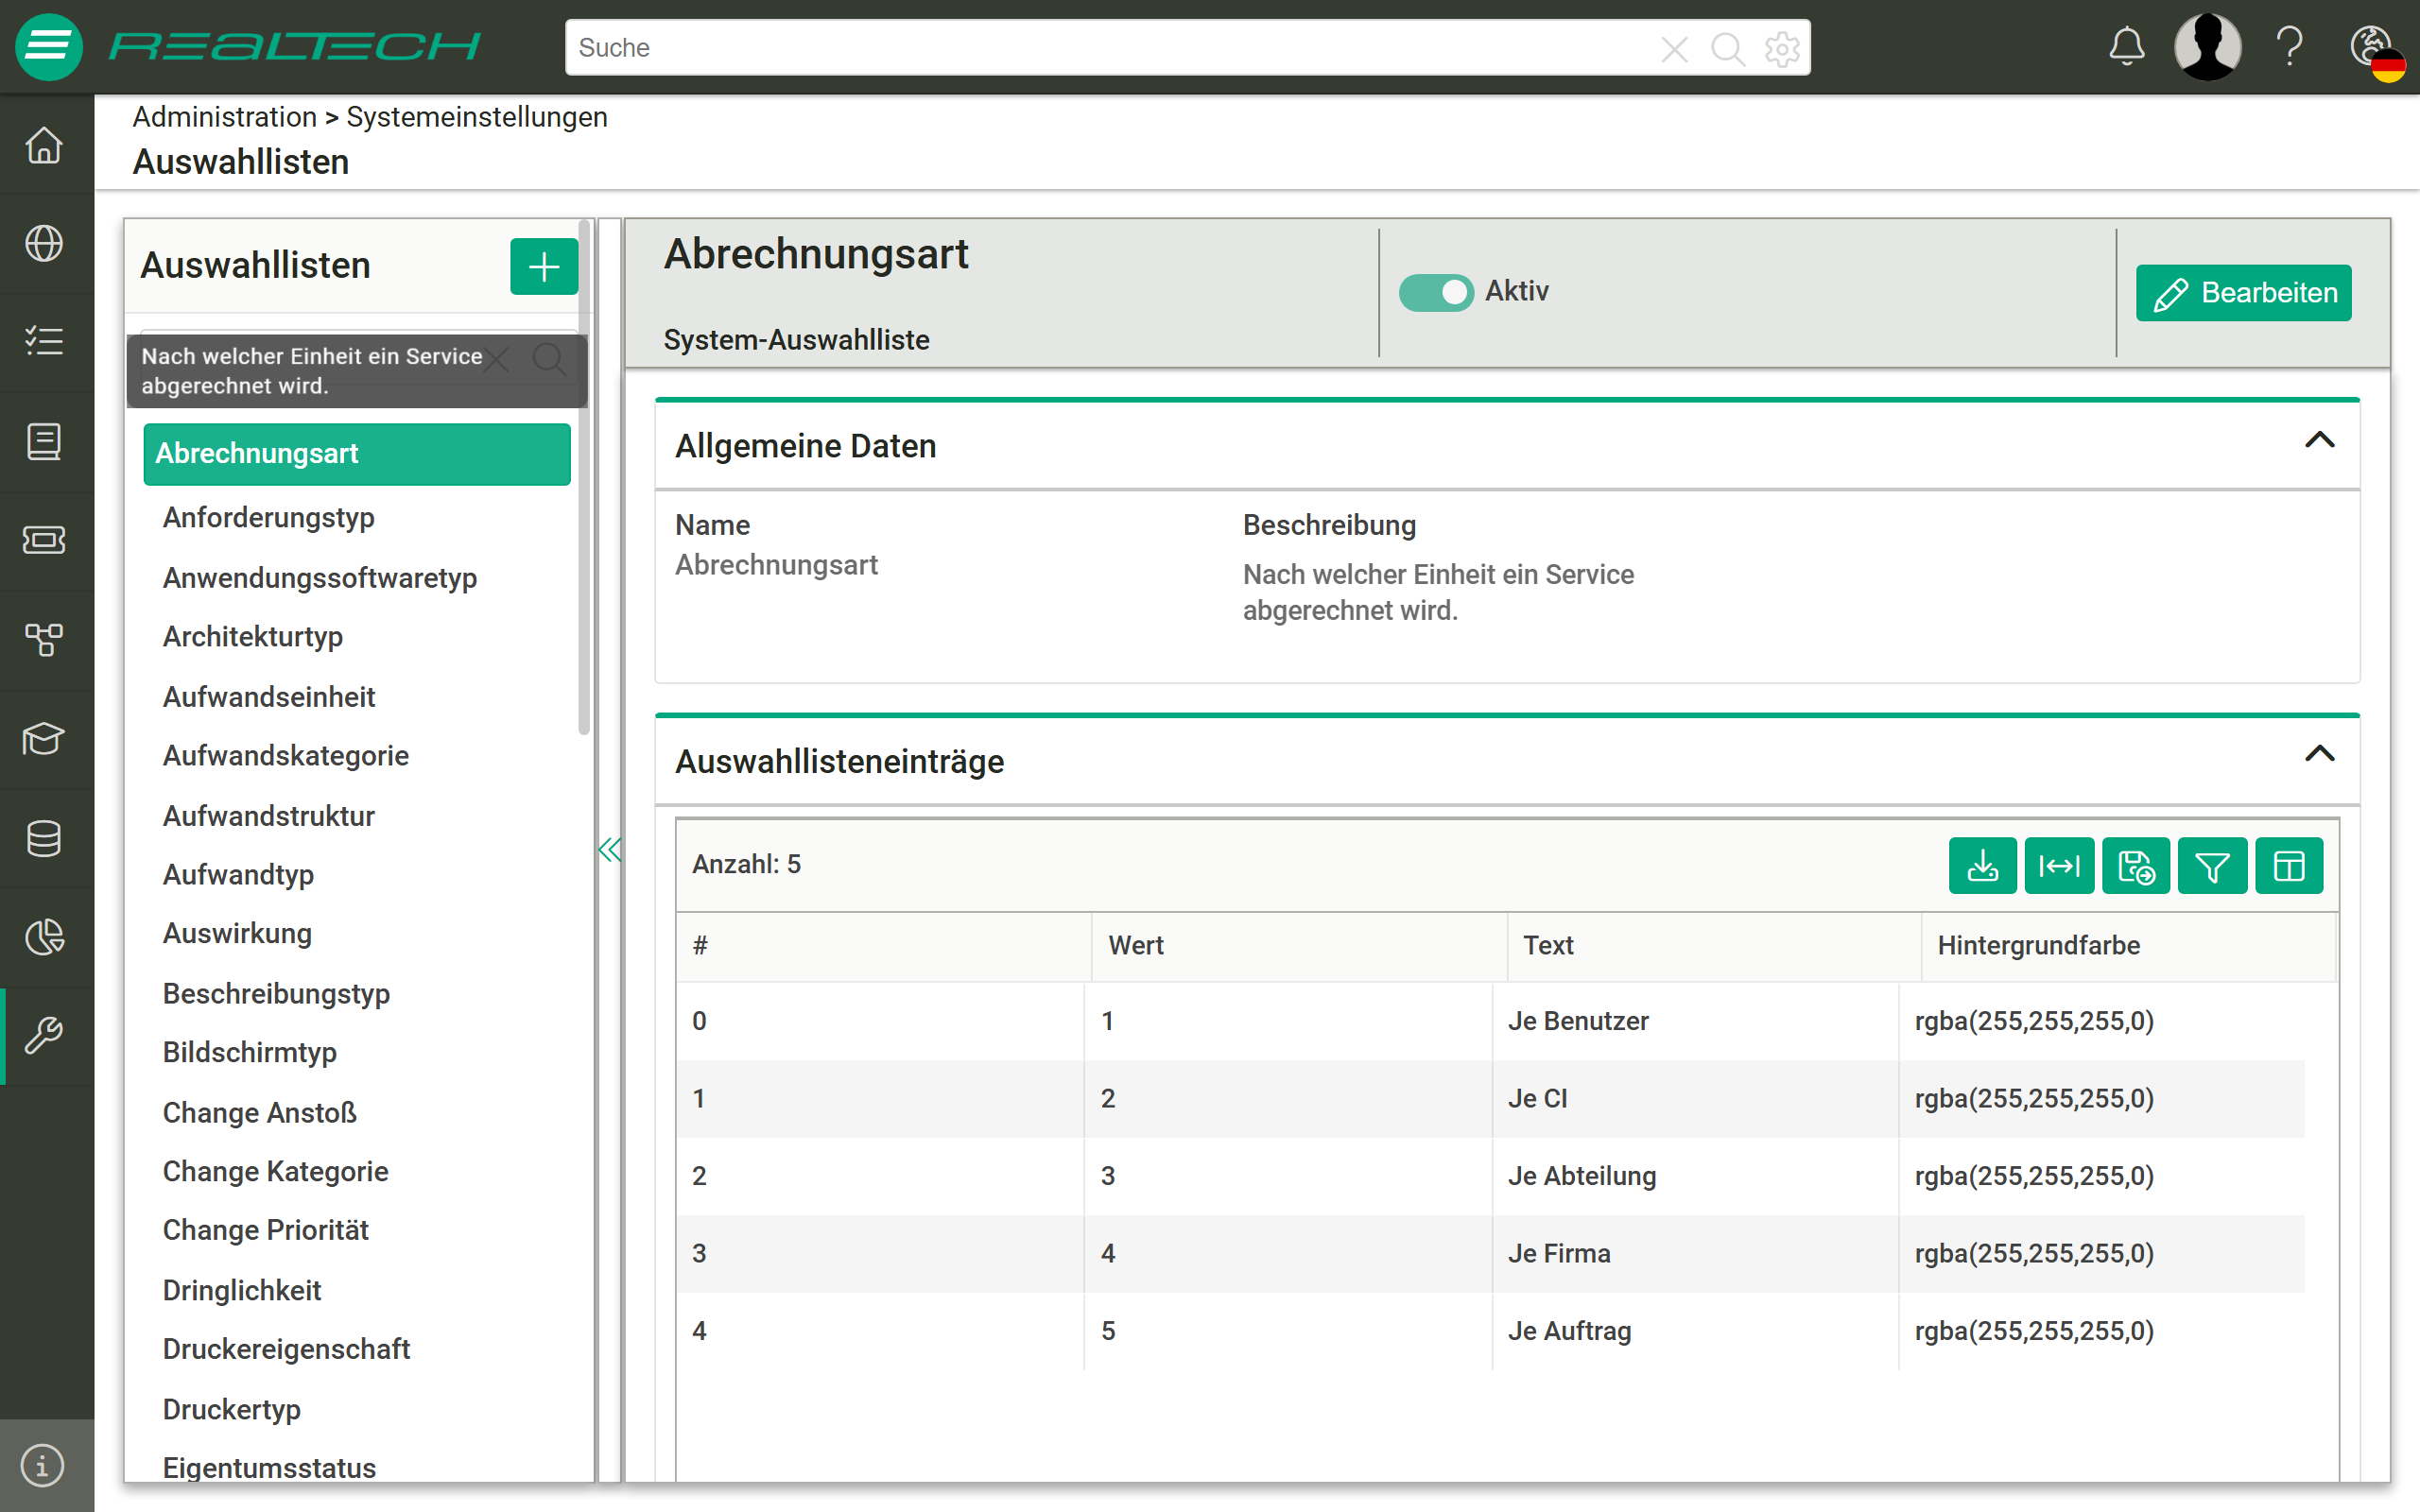Click the Hintergrundfarbe column header
The height and width of the screenshot is (1512, 2420).
2038,945
